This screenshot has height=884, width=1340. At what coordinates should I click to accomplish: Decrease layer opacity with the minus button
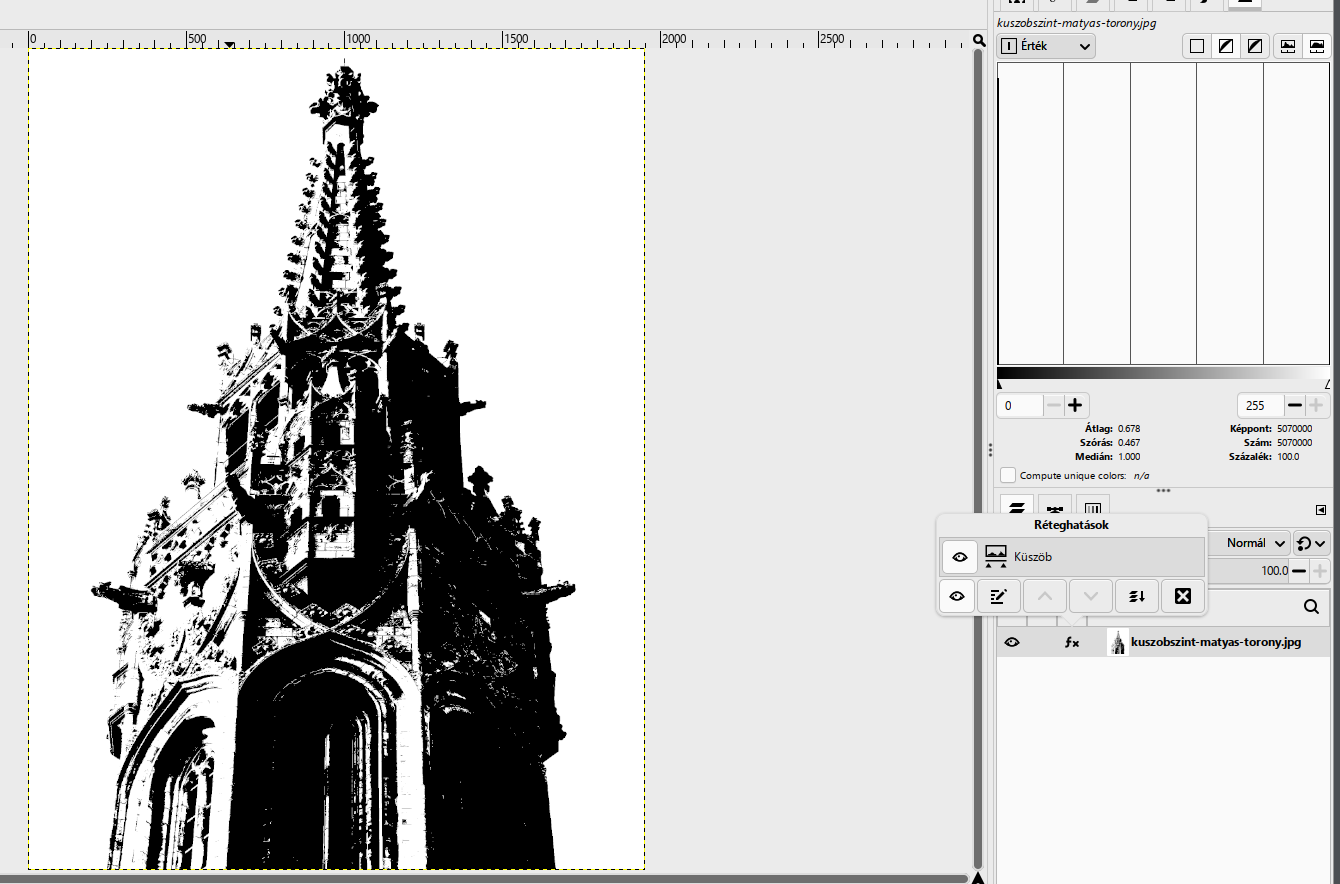1298,571
